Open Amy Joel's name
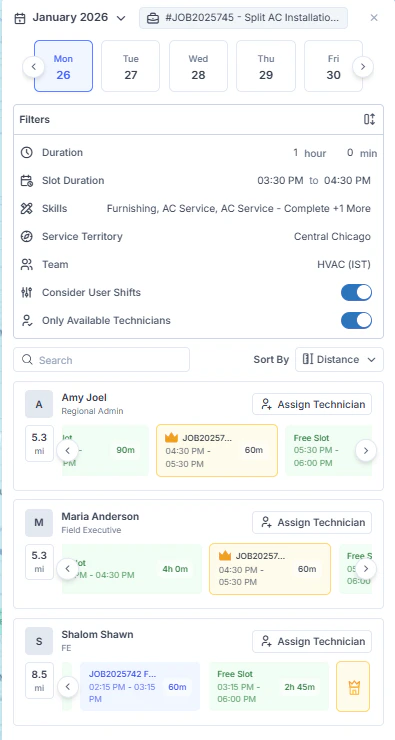Viewport: 395px width, 740px height. pyautogui.click(x=84, y=397)
